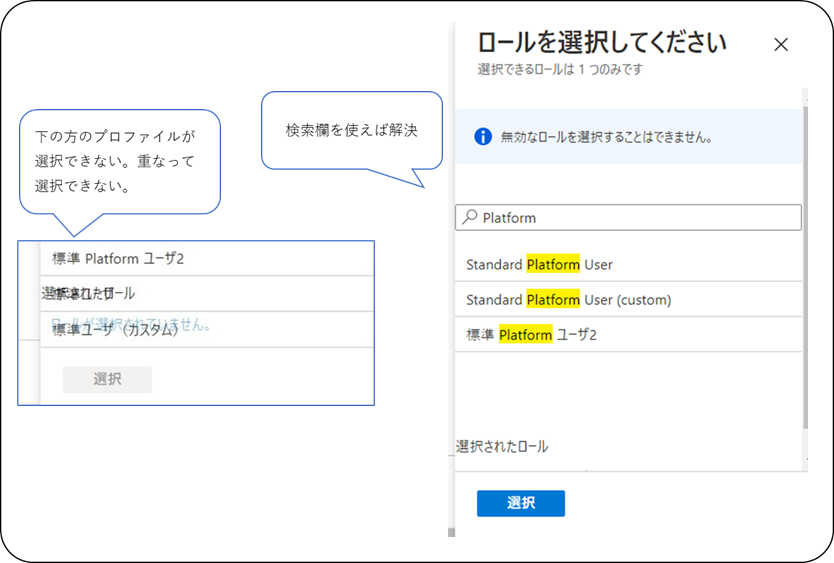Viewport: 834px width, 563px height.
Task: Select 標準ユーザ (カスタム) in left list
Action: (207, 330)
